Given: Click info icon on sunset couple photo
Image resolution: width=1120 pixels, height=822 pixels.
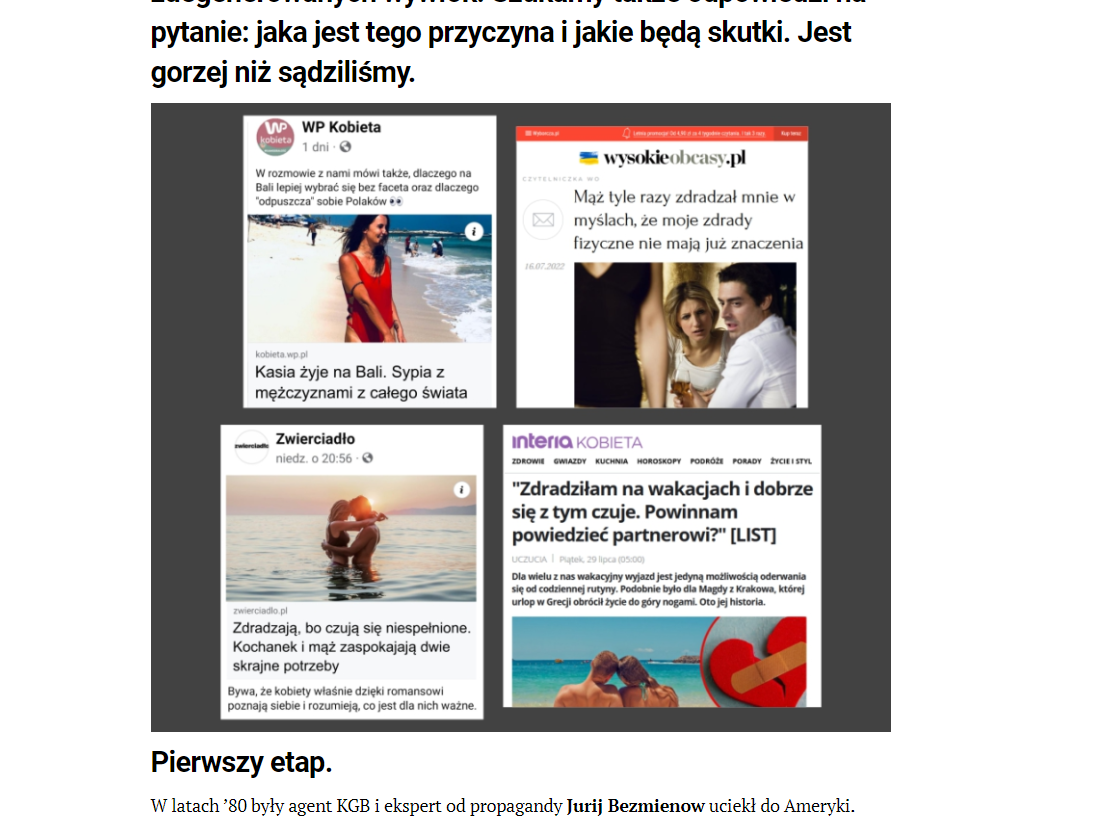Looking at the screenshot, I should [461, 489].
